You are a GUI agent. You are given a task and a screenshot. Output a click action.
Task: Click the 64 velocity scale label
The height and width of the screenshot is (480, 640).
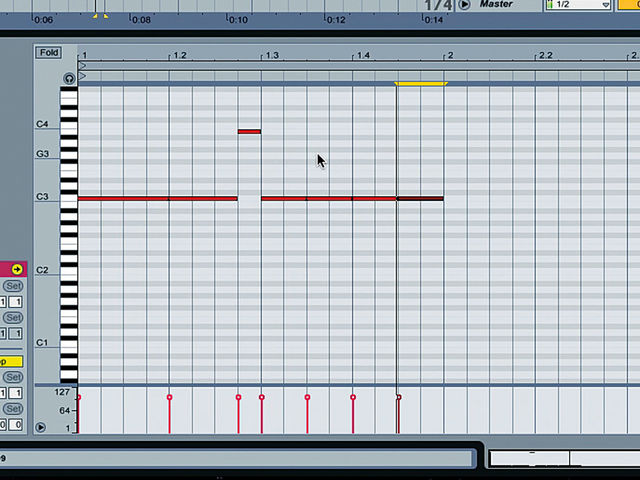click(x=65, y=411)
